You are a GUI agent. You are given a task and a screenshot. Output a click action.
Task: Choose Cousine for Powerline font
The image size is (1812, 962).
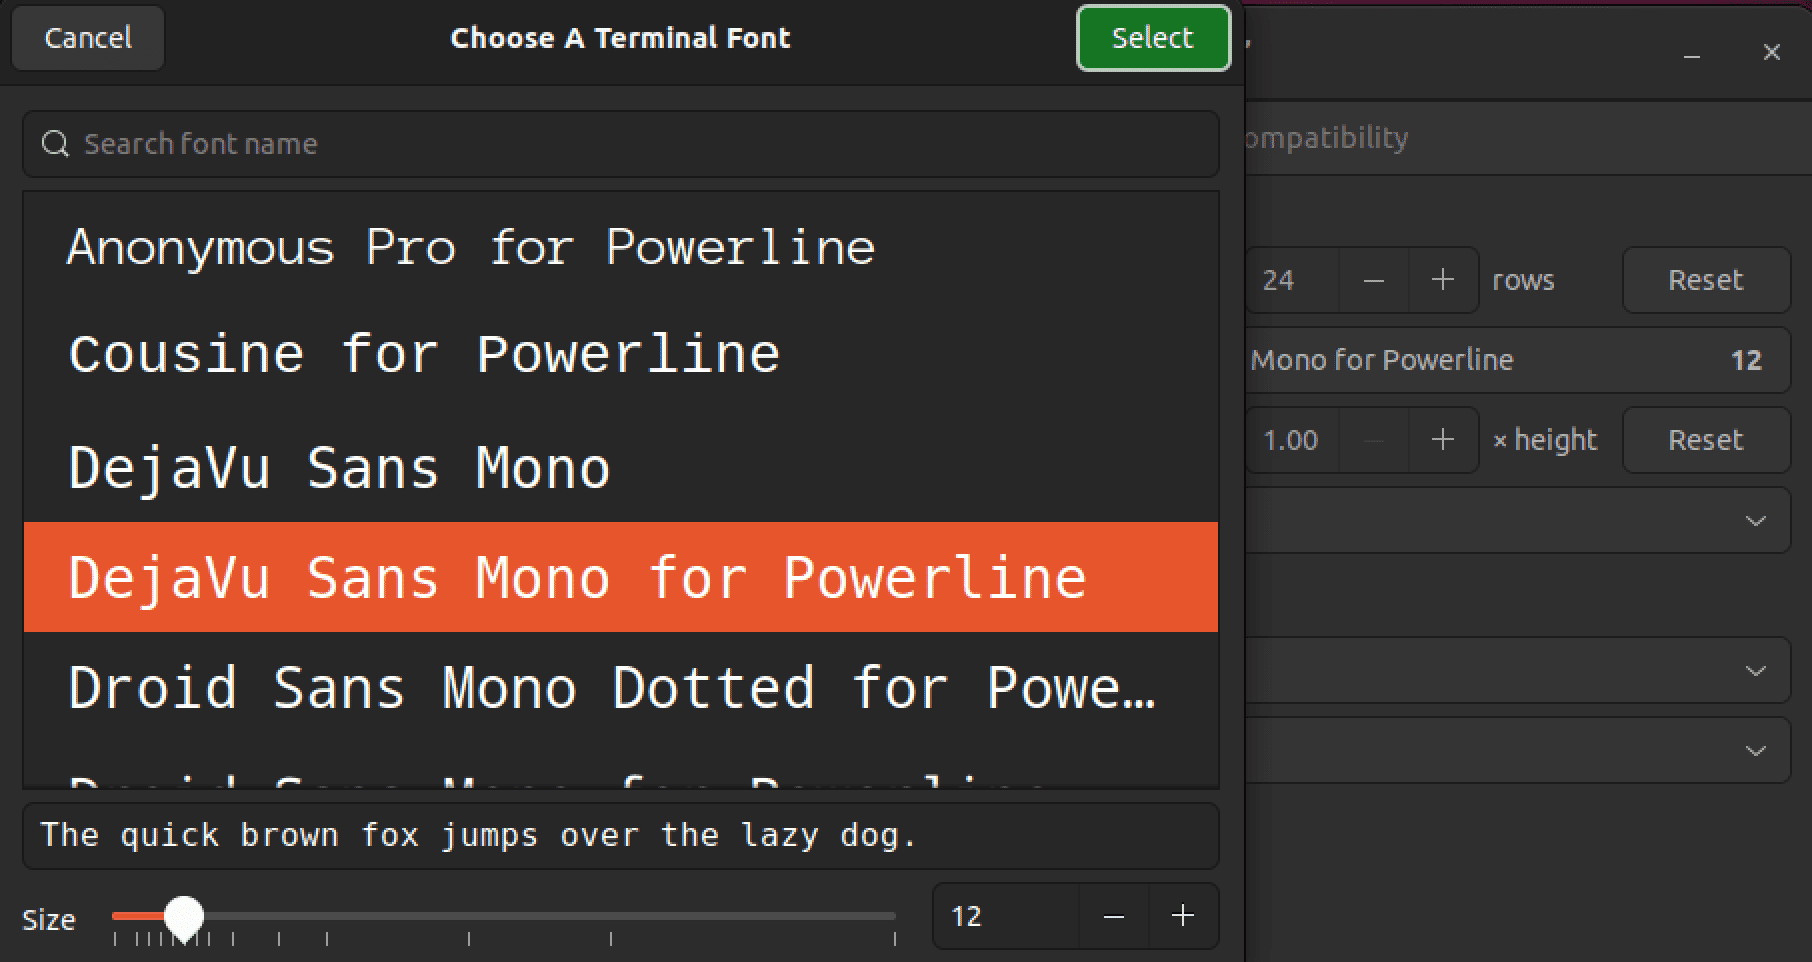[x=423, y=353]
